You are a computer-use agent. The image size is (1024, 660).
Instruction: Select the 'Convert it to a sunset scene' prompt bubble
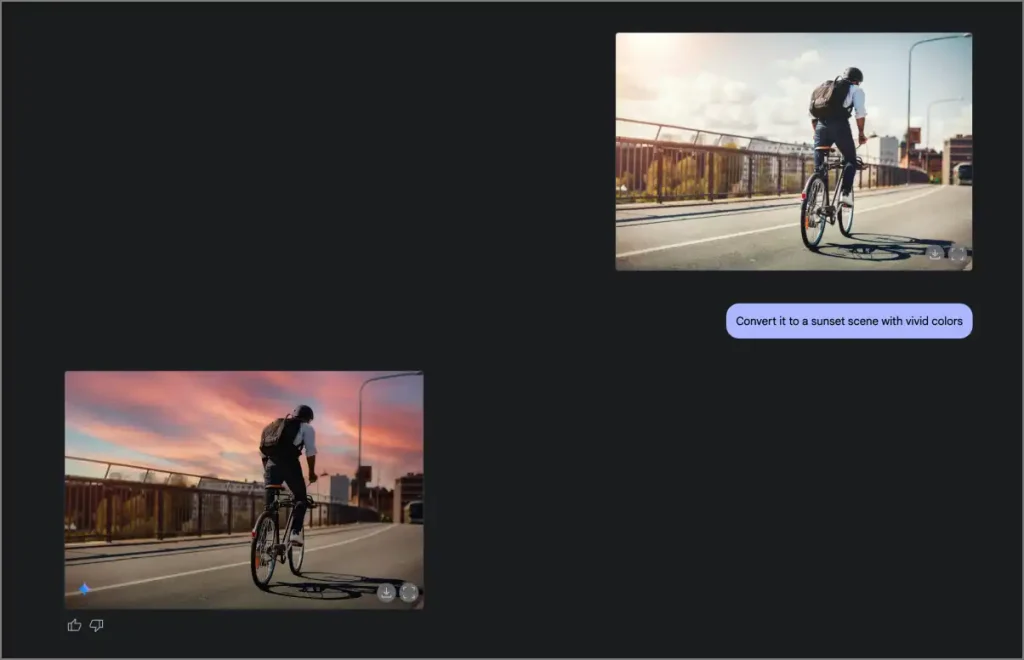849,321
